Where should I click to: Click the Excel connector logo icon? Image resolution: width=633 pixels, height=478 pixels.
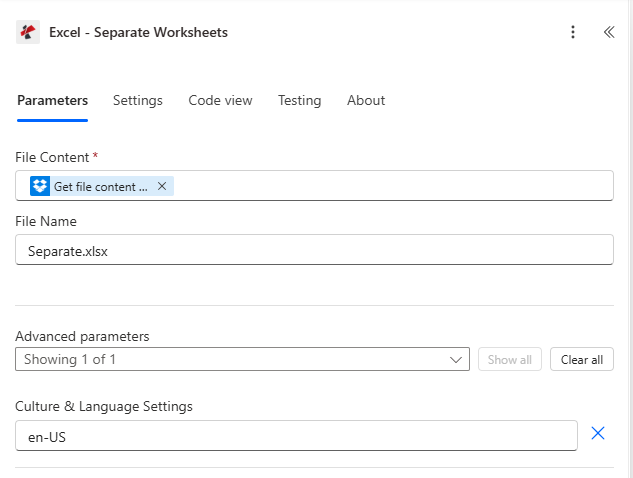click(28, 32)
